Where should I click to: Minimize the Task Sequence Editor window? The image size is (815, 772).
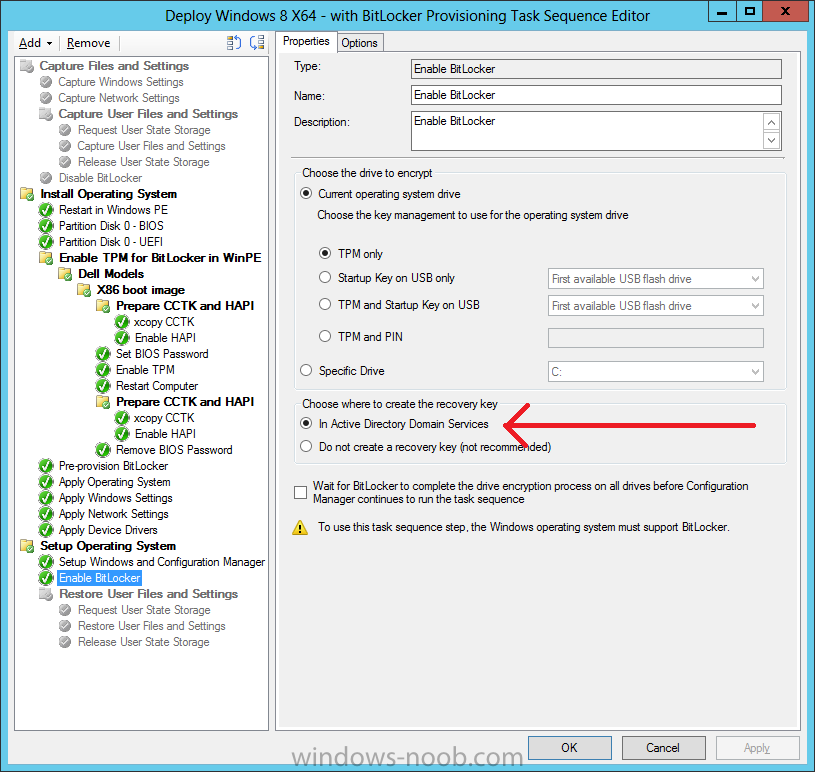tap(722, 12)
